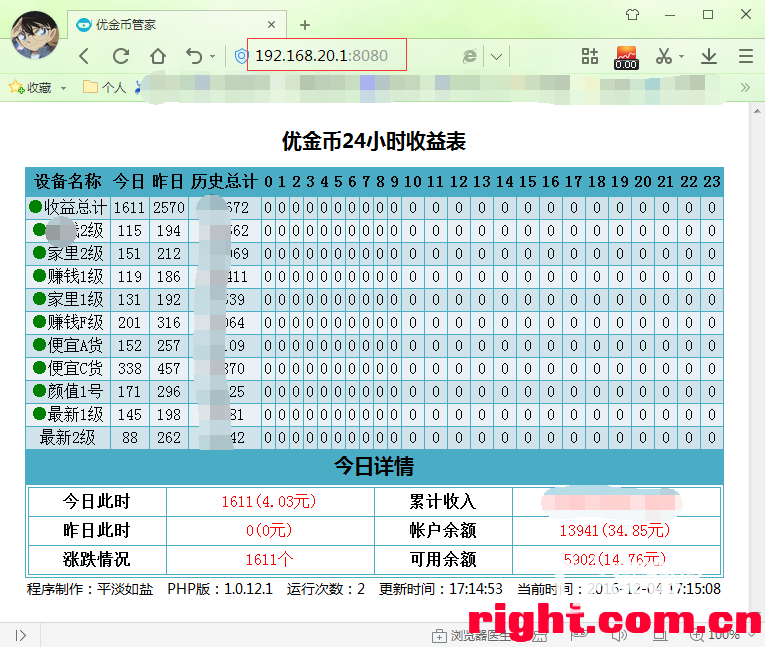Click yesterday's total value 2570
765x647 pixels.
pos(169,208)
